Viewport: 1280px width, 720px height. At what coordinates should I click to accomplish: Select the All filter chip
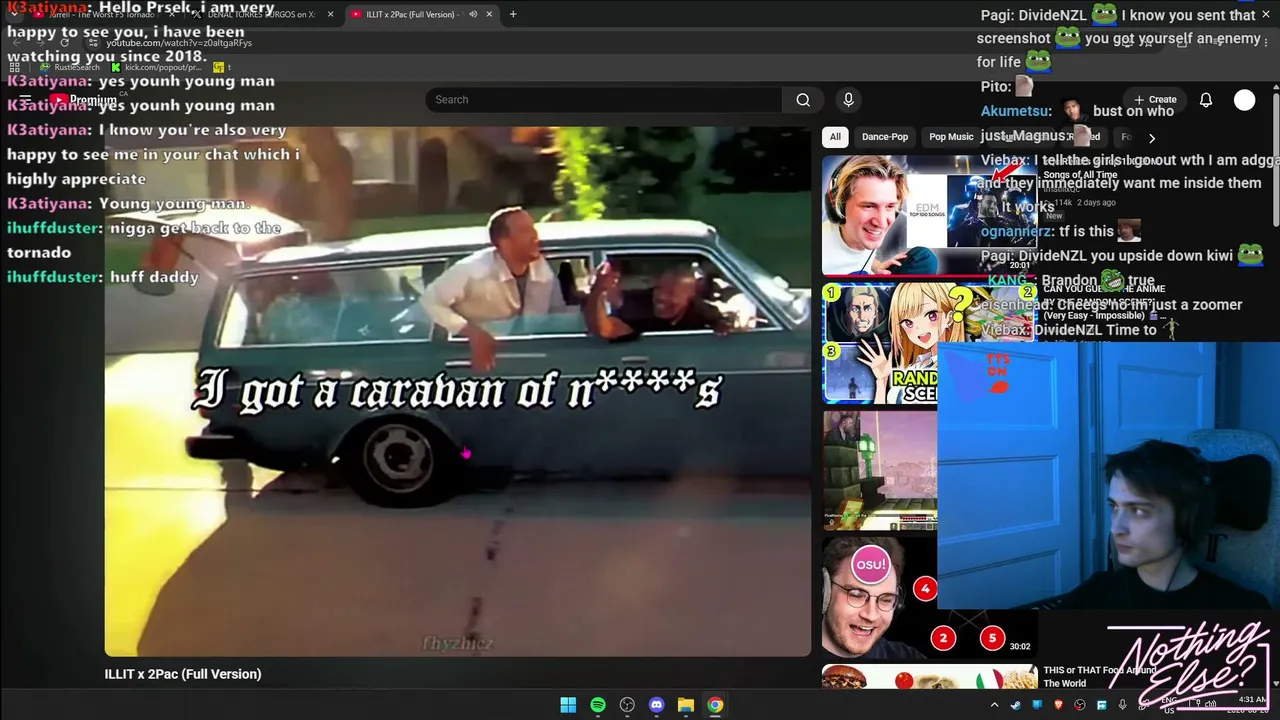(835, 137)
